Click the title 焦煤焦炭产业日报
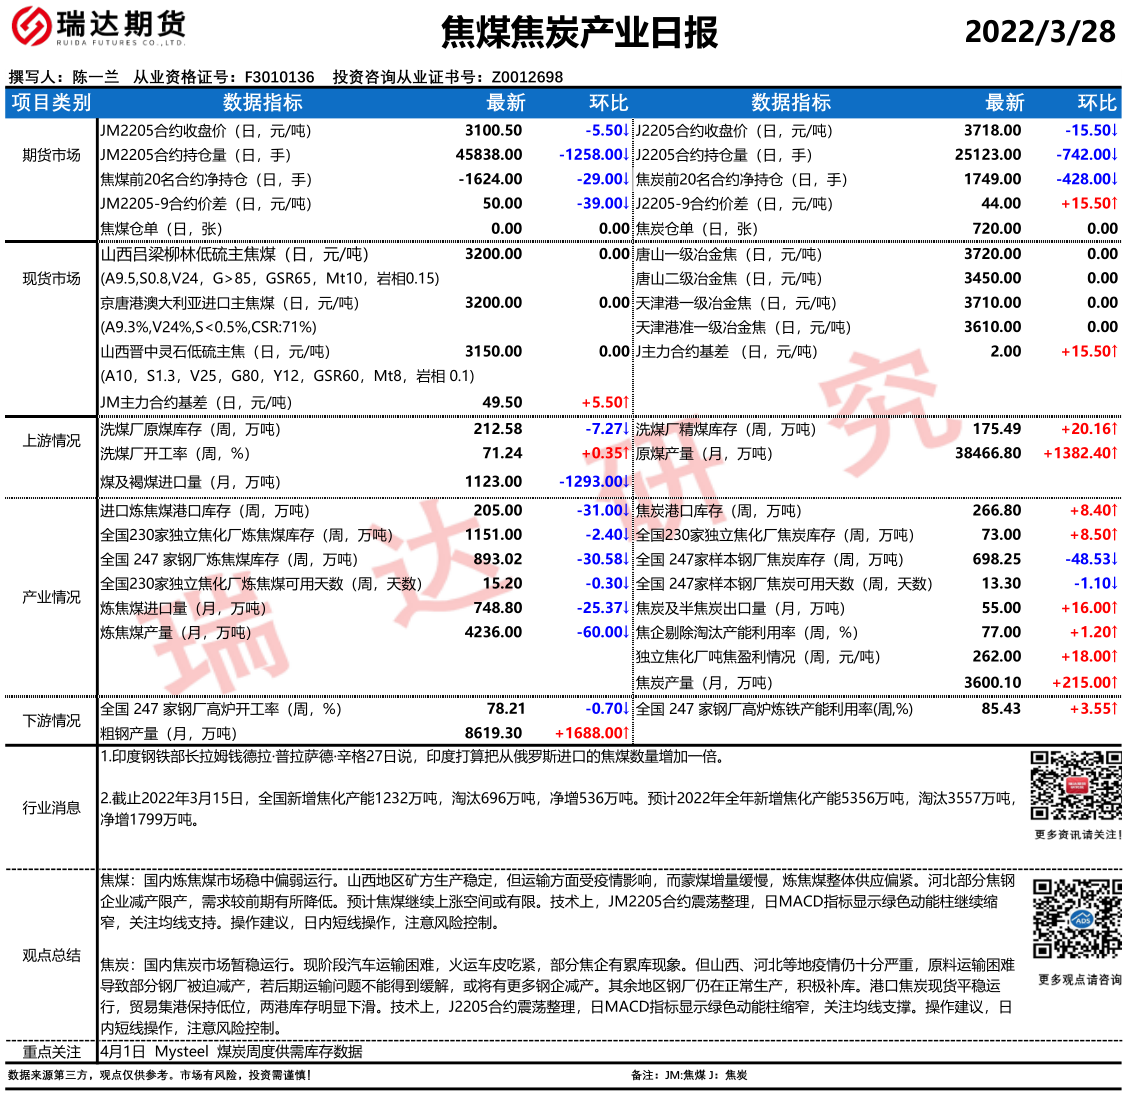Screen dimensions: 1127x1095 [579, 33]
